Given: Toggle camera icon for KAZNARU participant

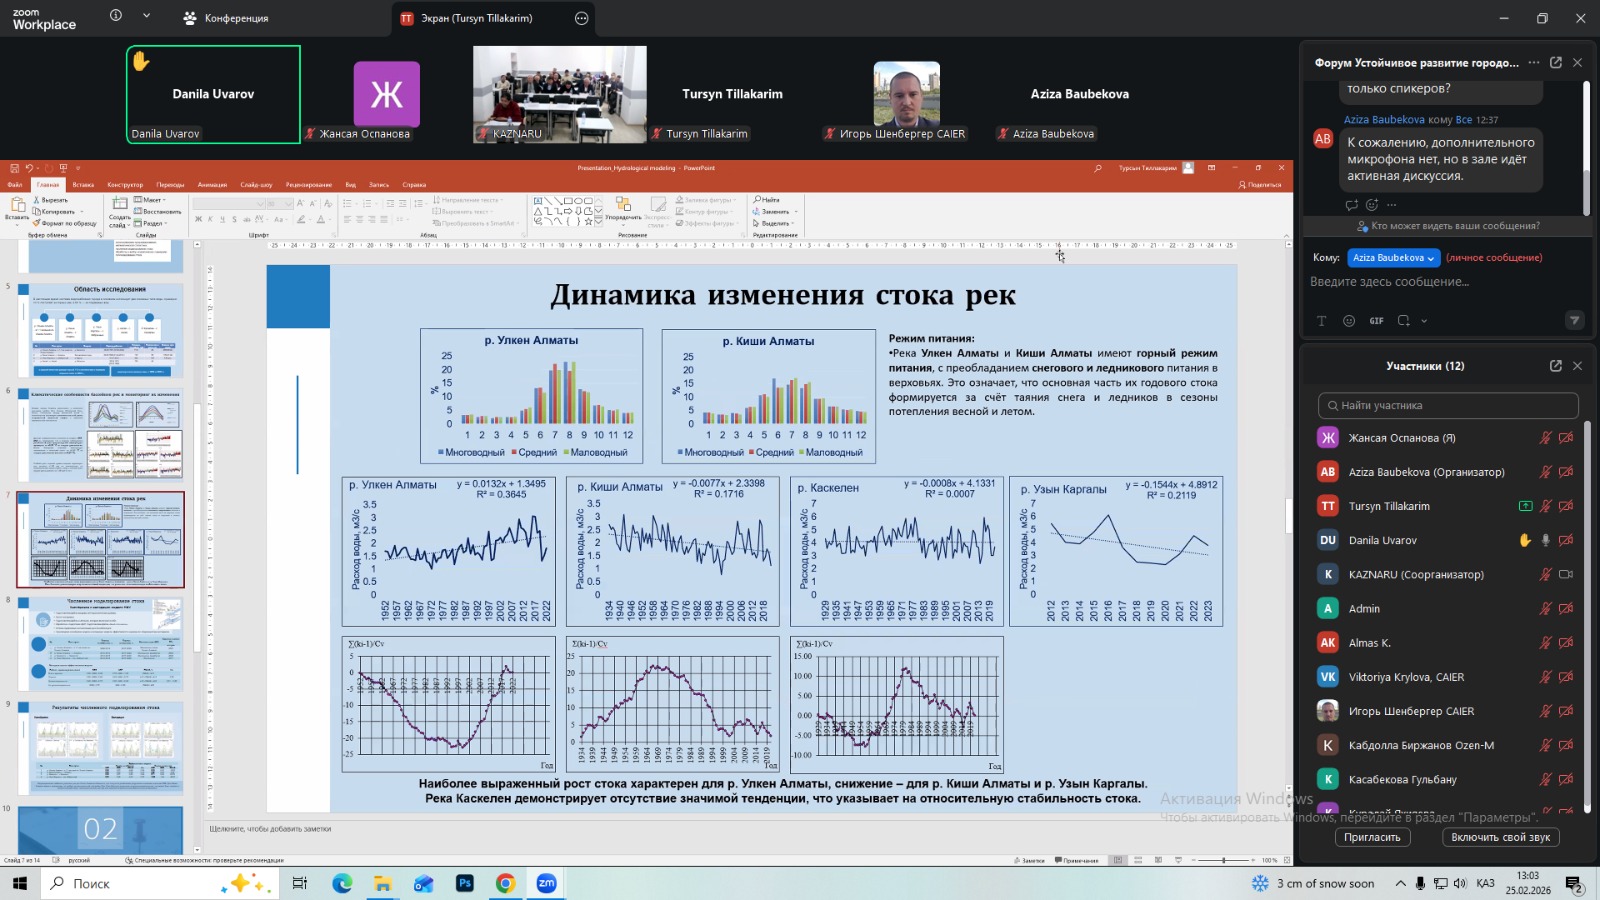Looking at the screenshot, I should pos(1566,574).
